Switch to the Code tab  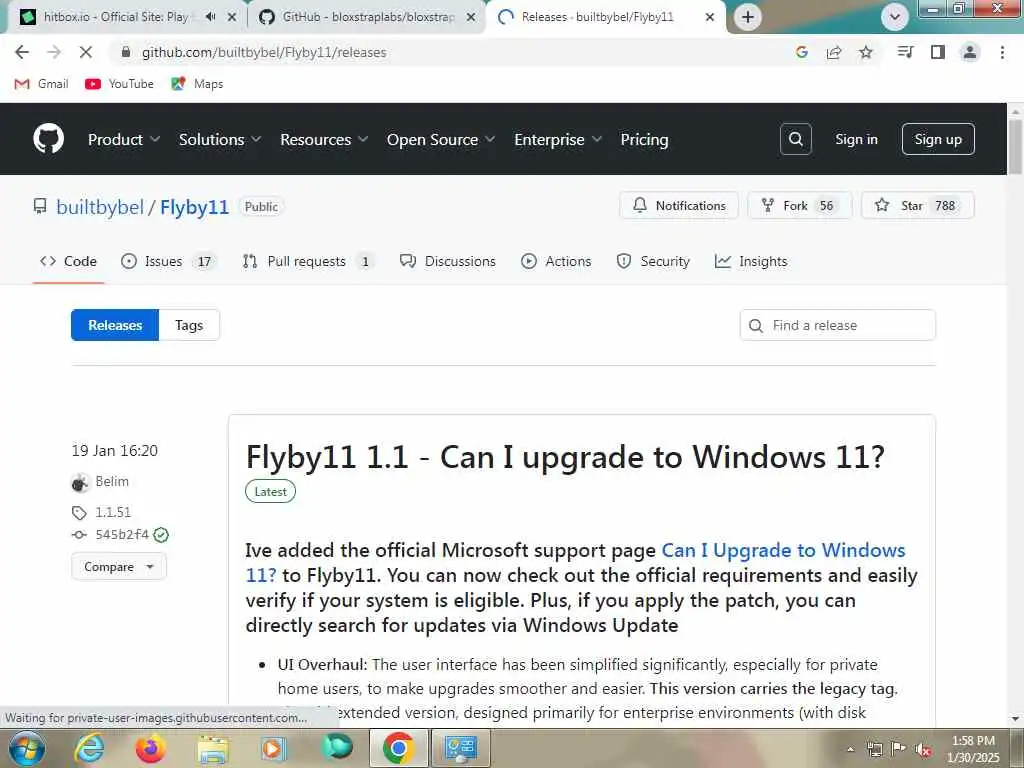pyautogui.click(x=68, y=261)
